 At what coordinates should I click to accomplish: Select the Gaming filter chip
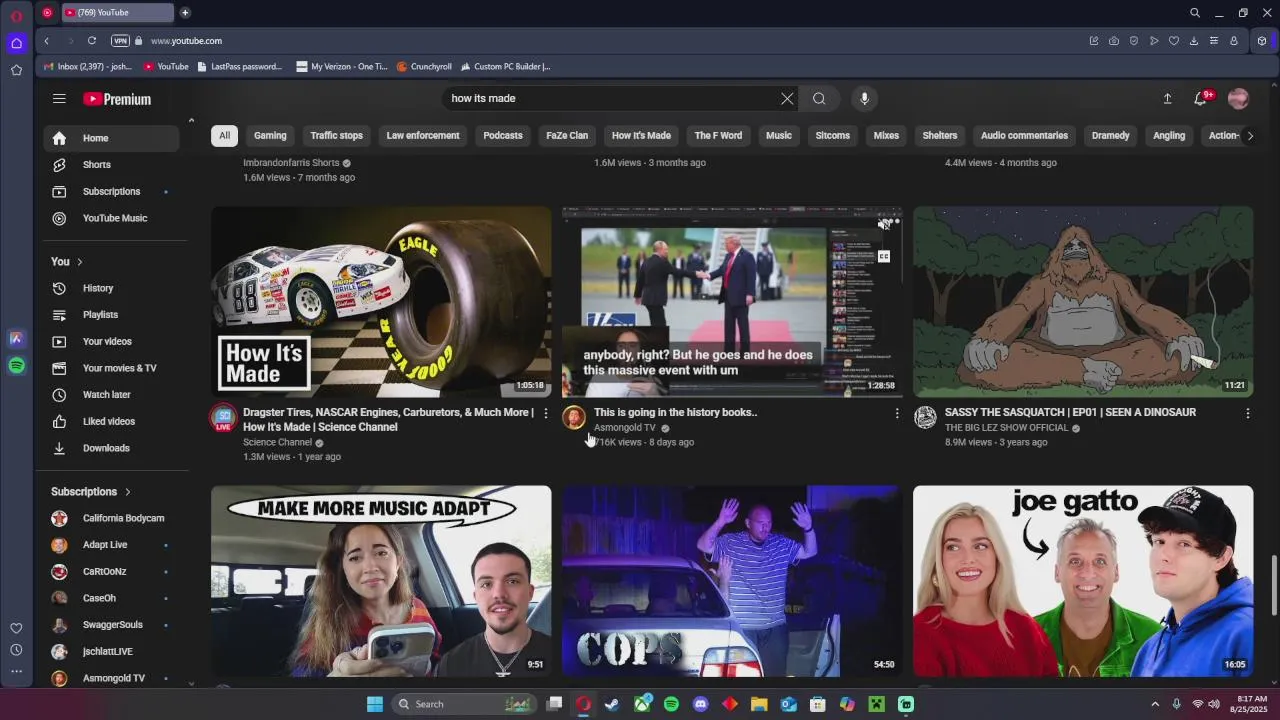pyautogui.click(x=270, y=135)
